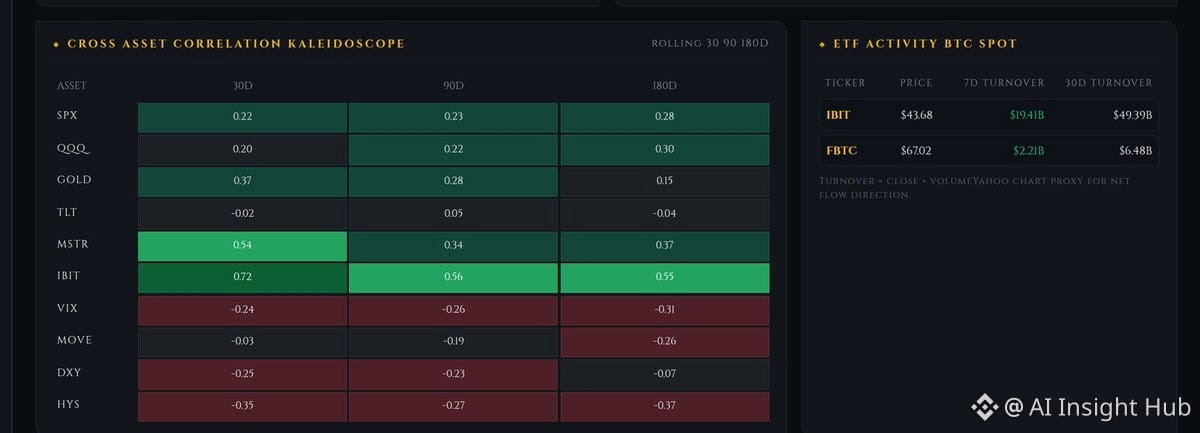
Task: Select the SPX asset row label
Action: pos(67,116)
